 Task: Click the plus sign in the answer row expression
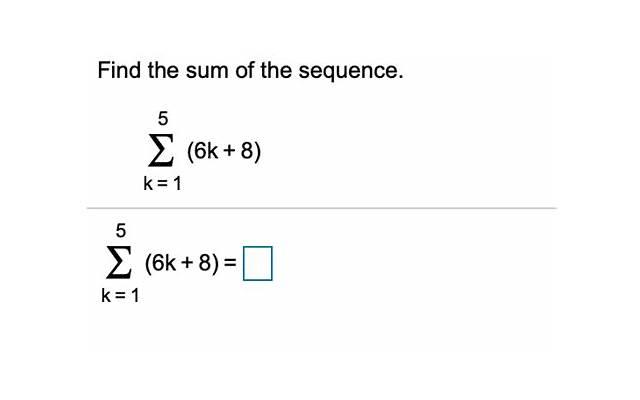(187, 263)
